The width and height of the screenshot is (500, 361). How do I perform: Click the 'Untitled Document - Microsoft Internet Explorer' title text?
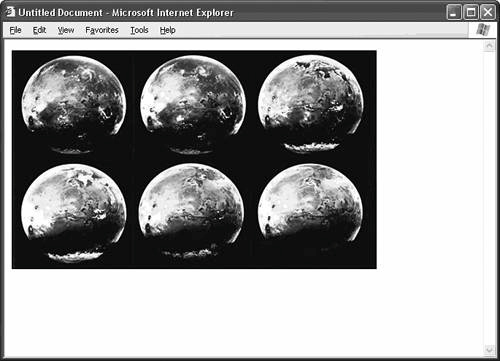(126, 13)
